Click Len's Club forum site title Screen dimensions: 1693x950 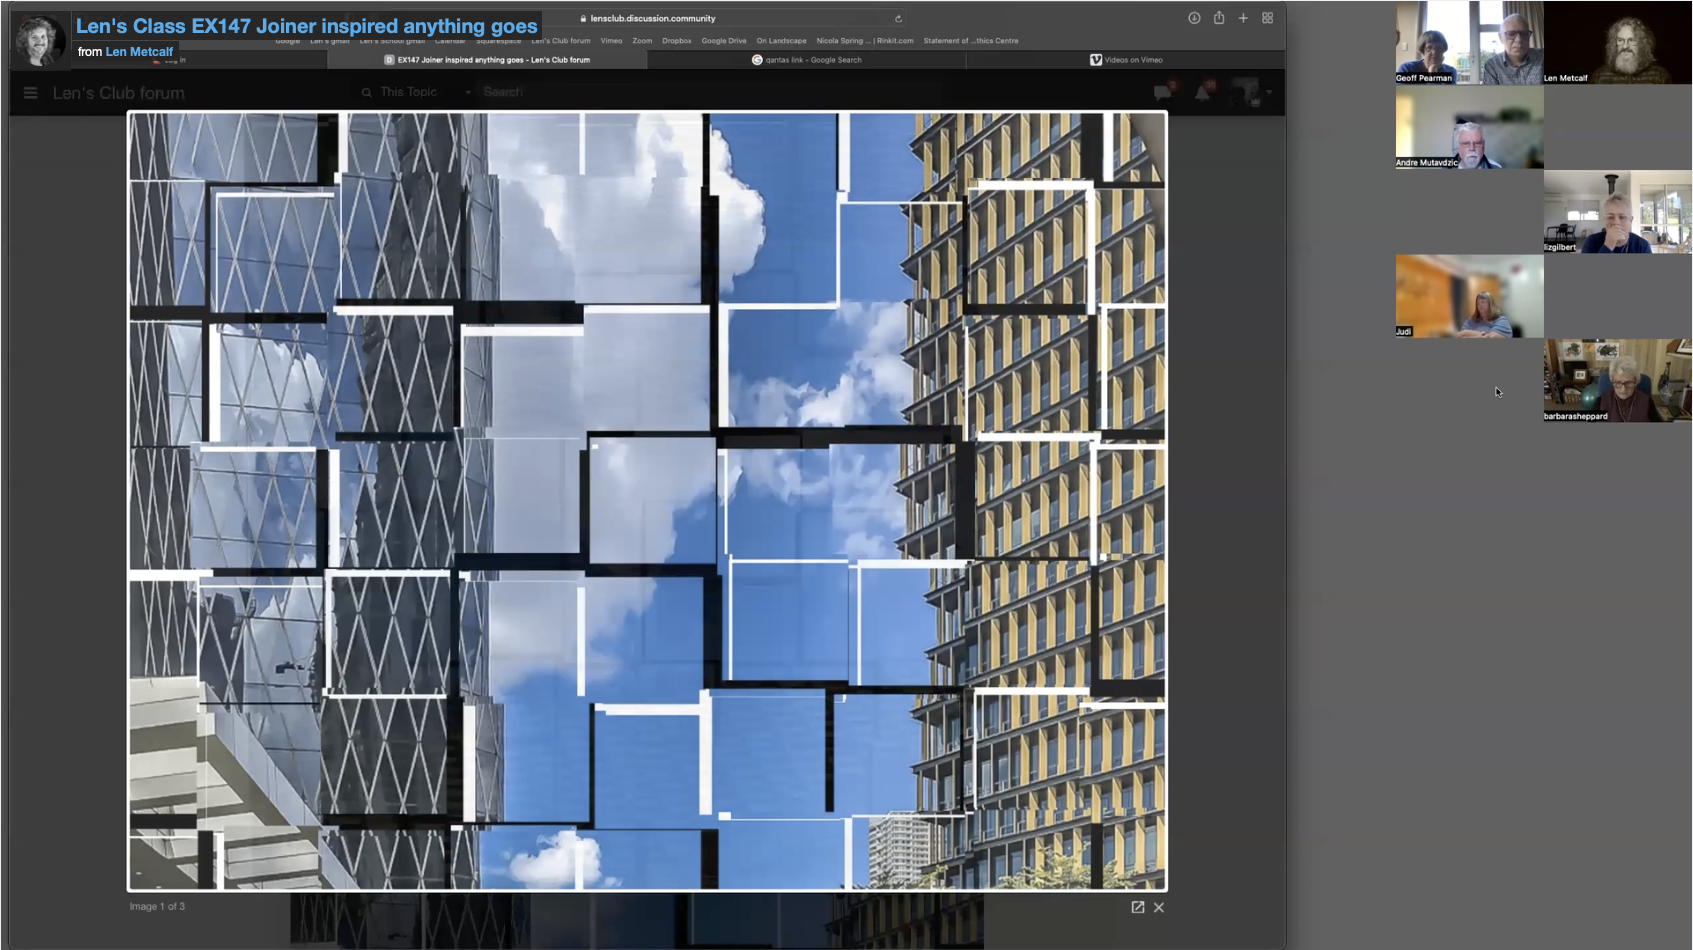[119, 93]
